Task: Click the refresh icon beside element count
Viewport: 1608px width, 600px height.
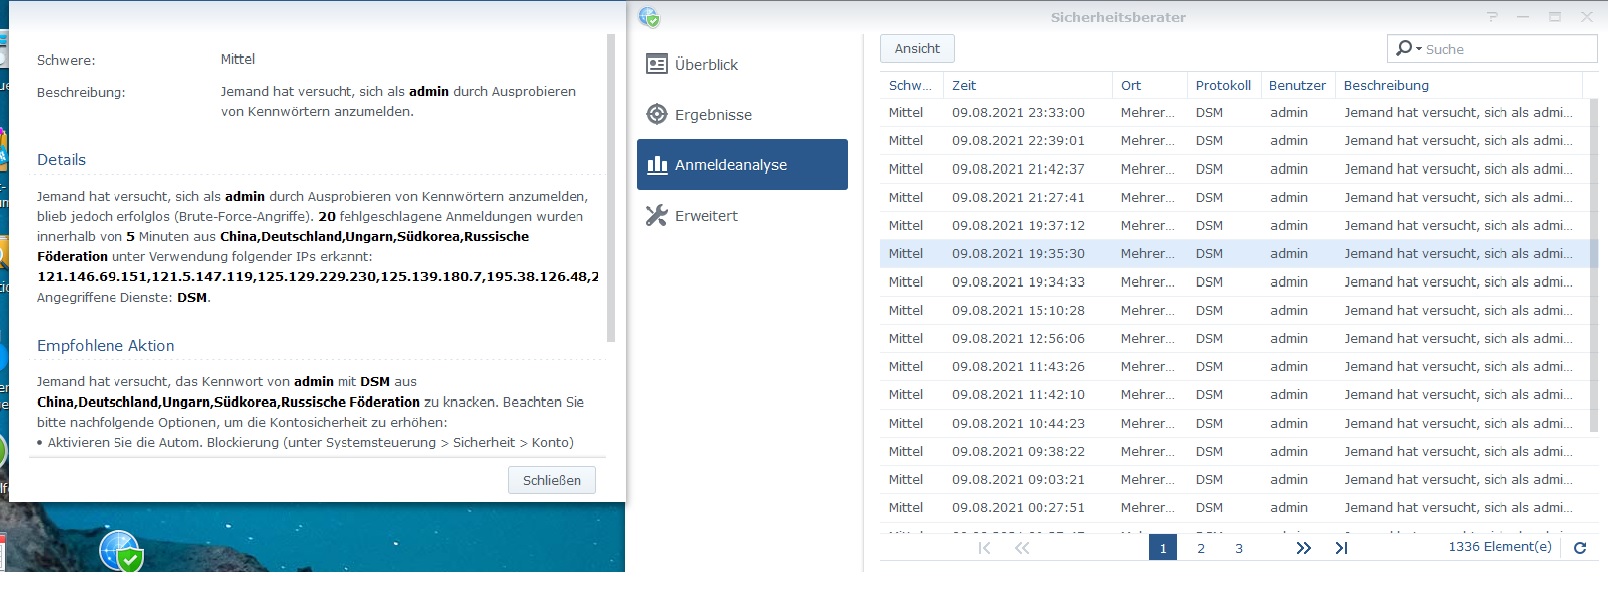Action: 1580,548
